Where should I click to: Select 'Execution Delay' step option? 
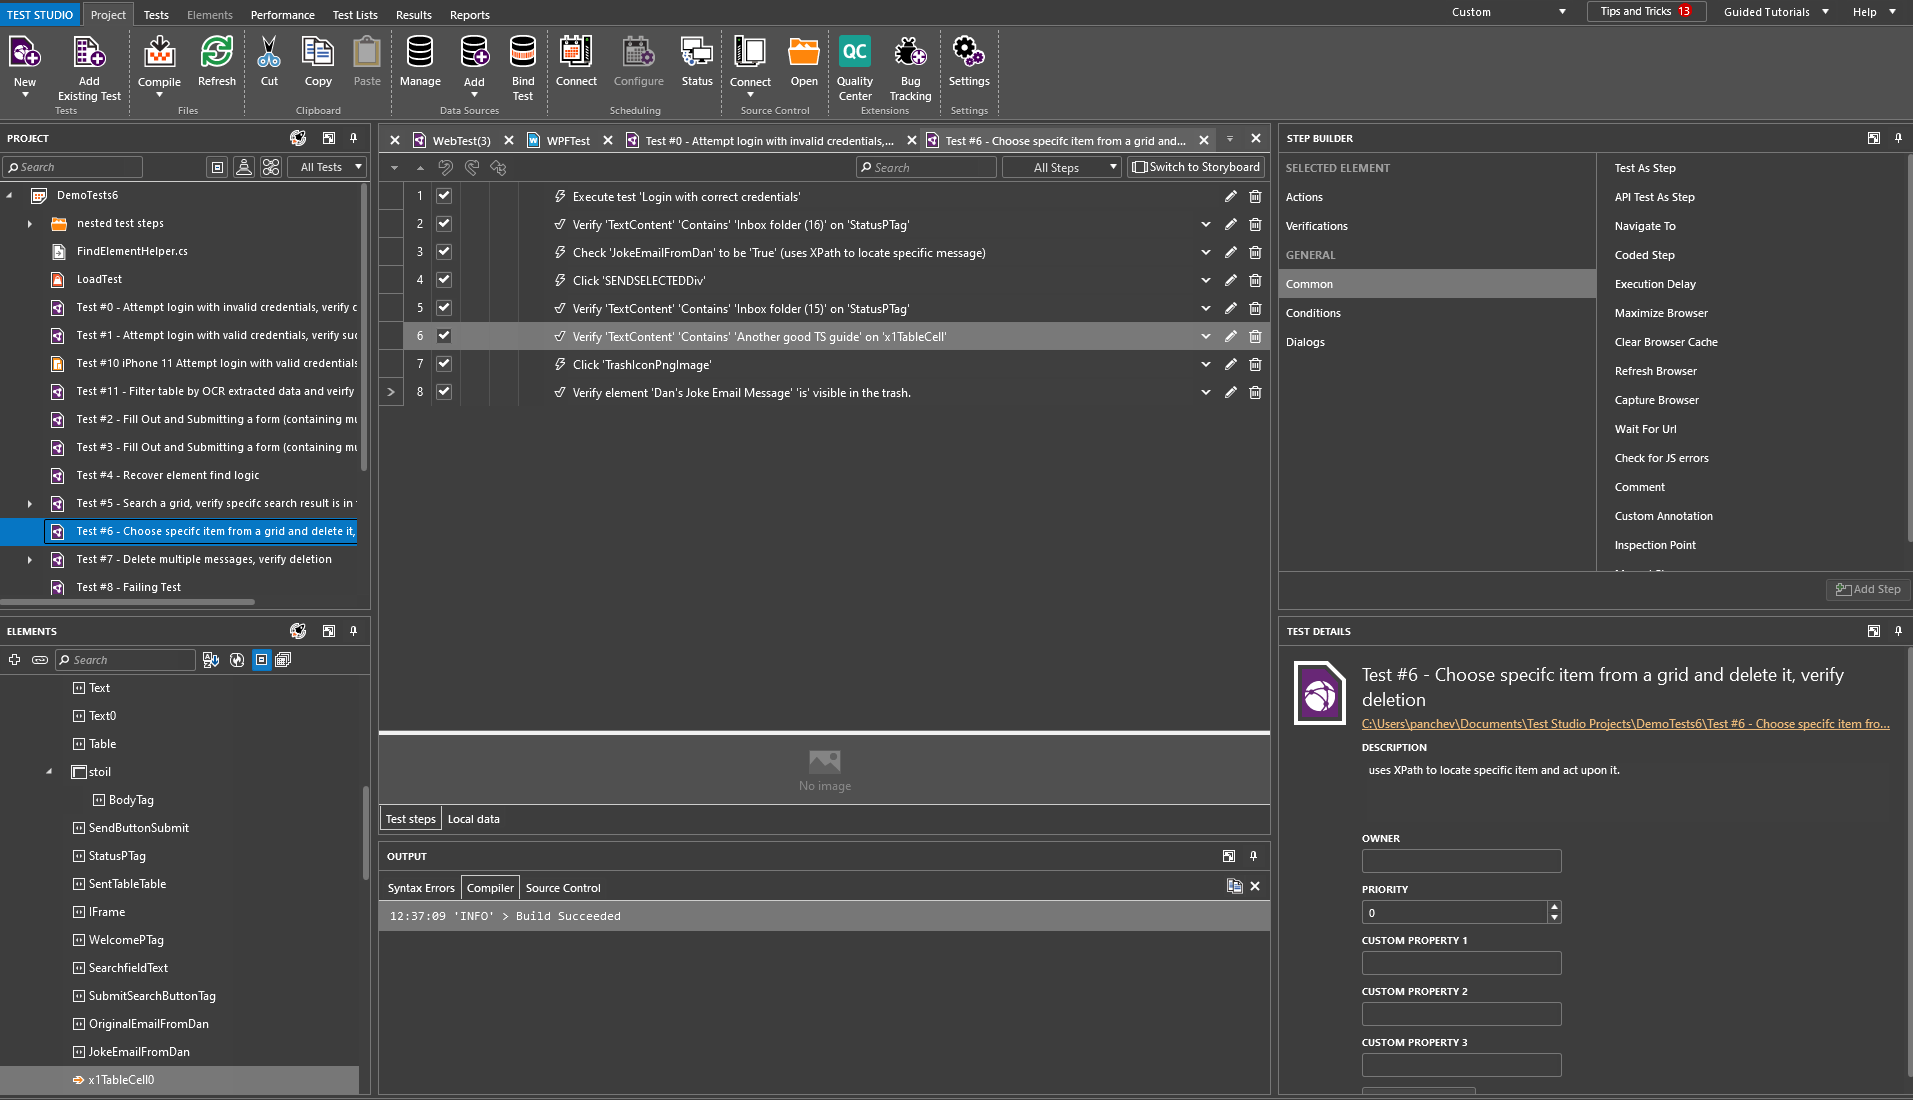click(x=1655, y=284)
